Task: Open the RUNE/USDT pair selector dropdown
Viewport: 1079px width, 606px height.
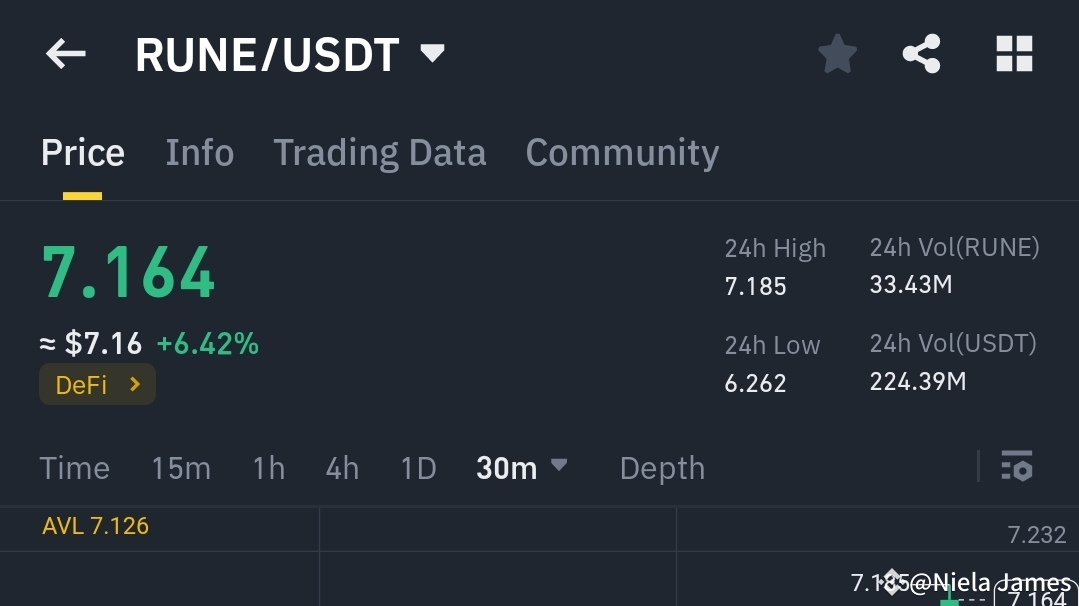Action: pyautogui.click(x=430, y=54)
